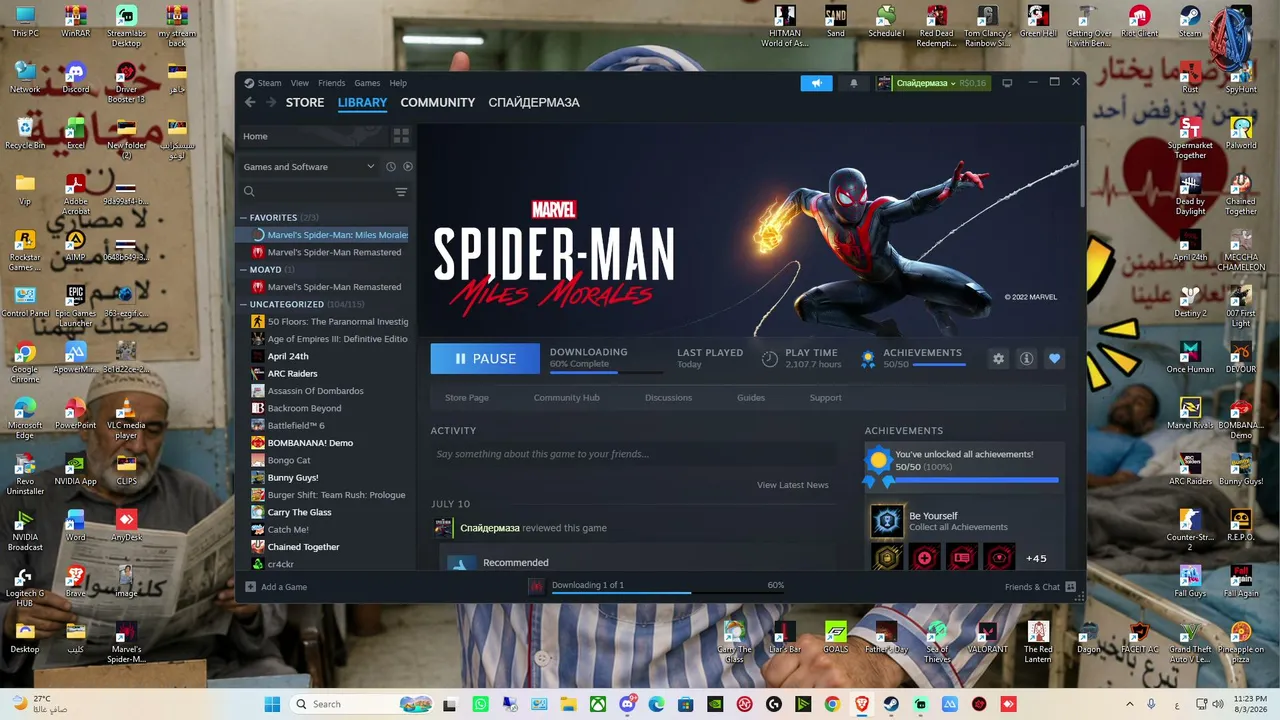Open the View menu
Image resolution: width=1280 pixels, height=720 pixels.
pos(300,83)
